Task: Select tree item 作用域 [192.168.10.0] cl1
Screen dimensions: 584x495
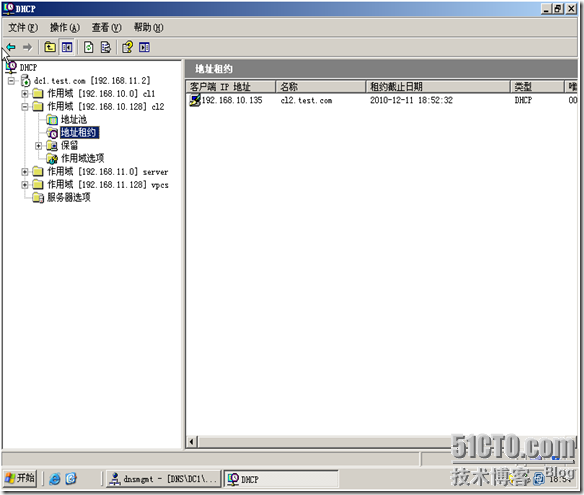Action: pos(101,93)
